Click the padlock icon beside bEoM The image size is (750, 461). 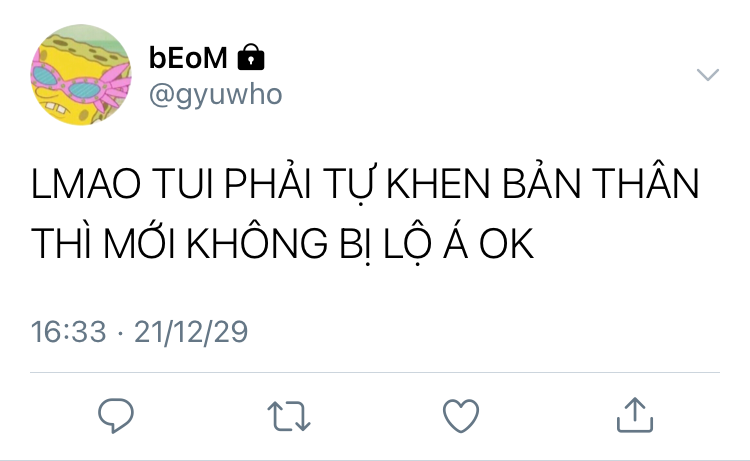251,57
